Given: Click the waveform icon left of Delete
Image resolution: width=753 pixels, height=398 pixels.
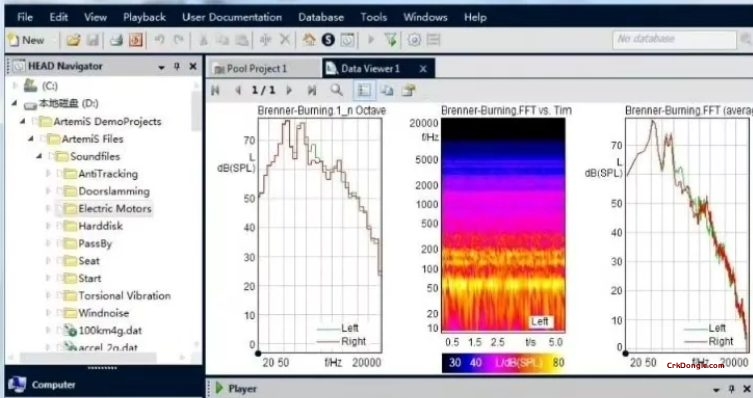Looking at the screenshot, I should point(265,40).
